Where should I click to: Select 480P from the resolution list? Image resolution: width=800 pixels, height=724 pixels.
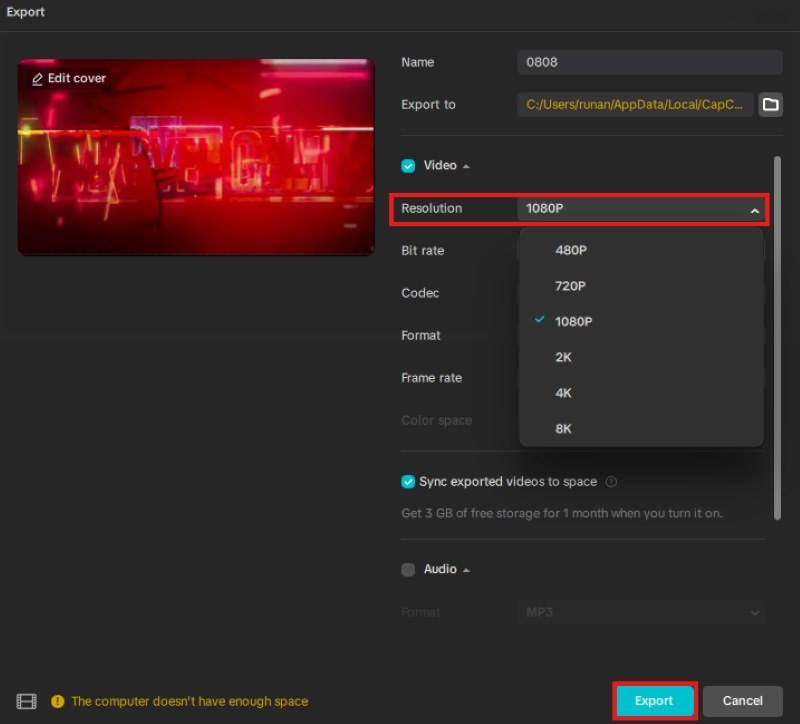(570, 250)
